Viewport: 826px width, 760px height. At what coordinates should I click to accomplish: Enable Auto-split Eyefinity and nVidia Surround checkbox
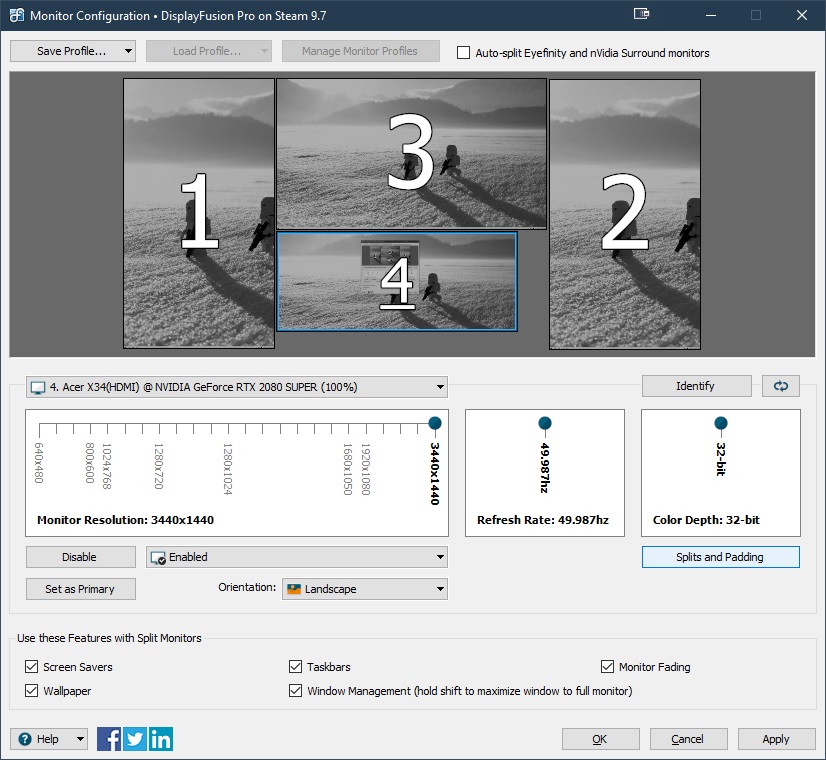463,53
